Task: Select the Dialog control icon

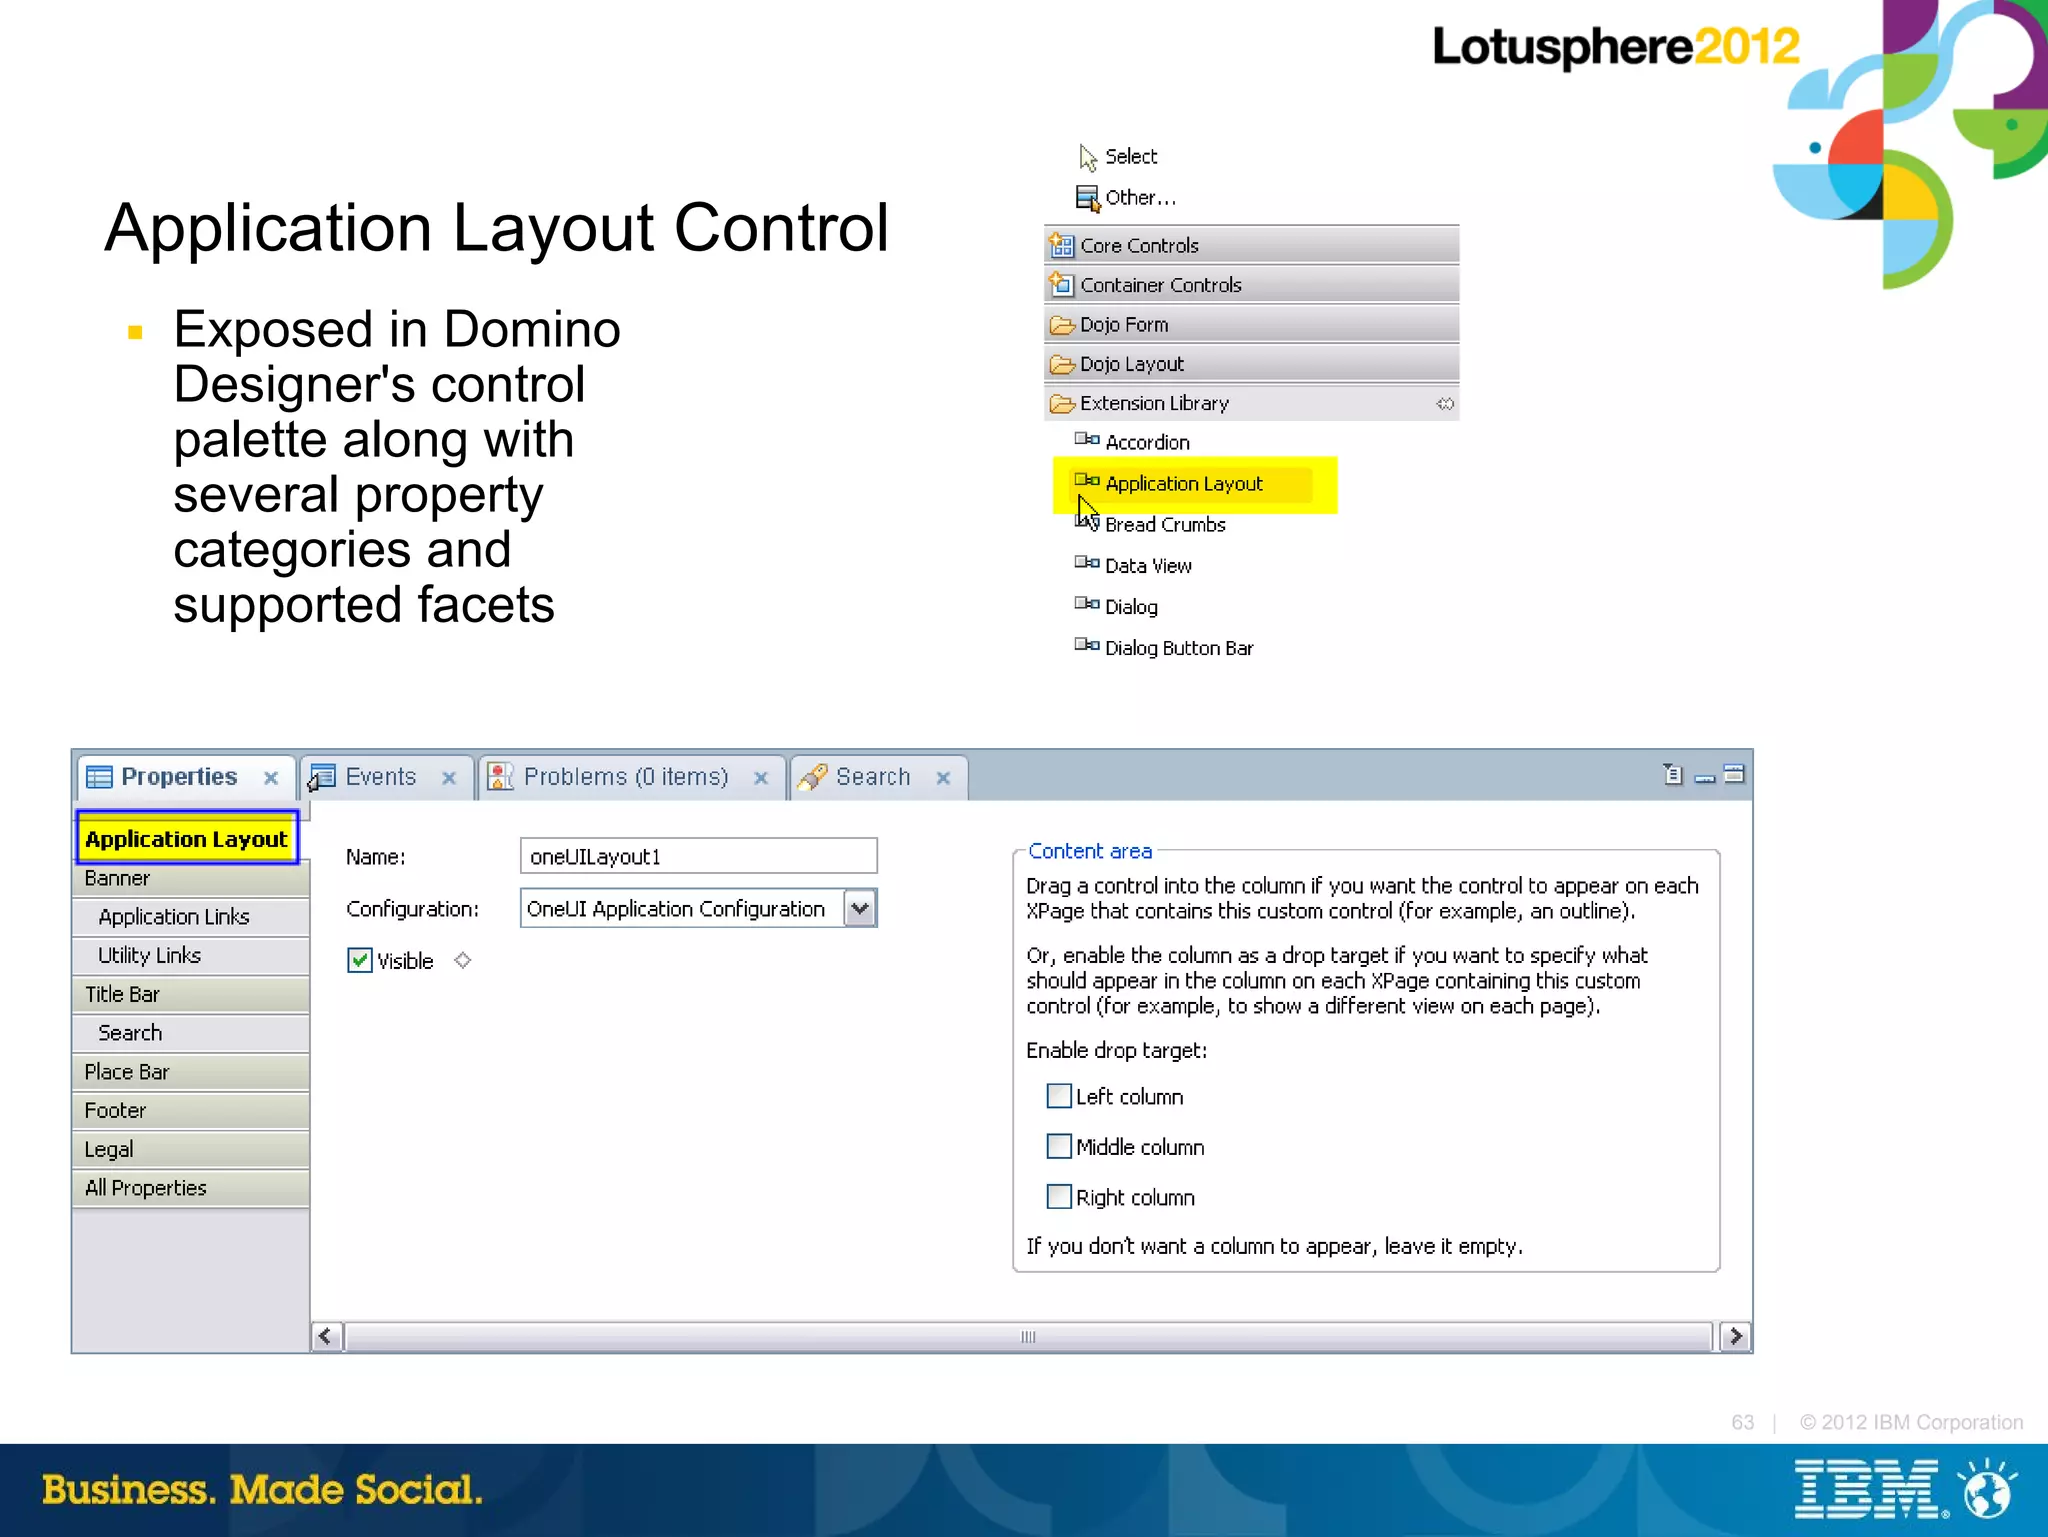Action: coord(1087,603)
